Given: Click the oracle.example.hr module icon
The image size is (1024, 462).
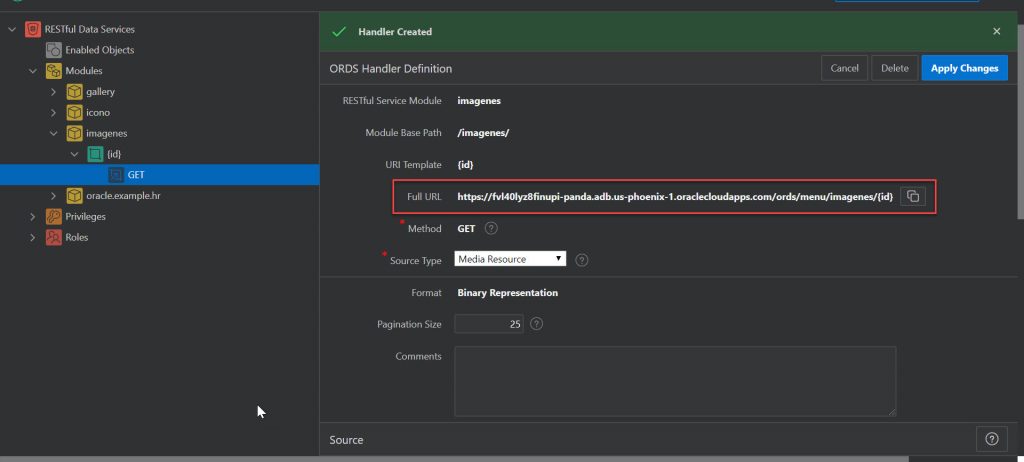Looking at the screenshot, I should tap(74, 195).
